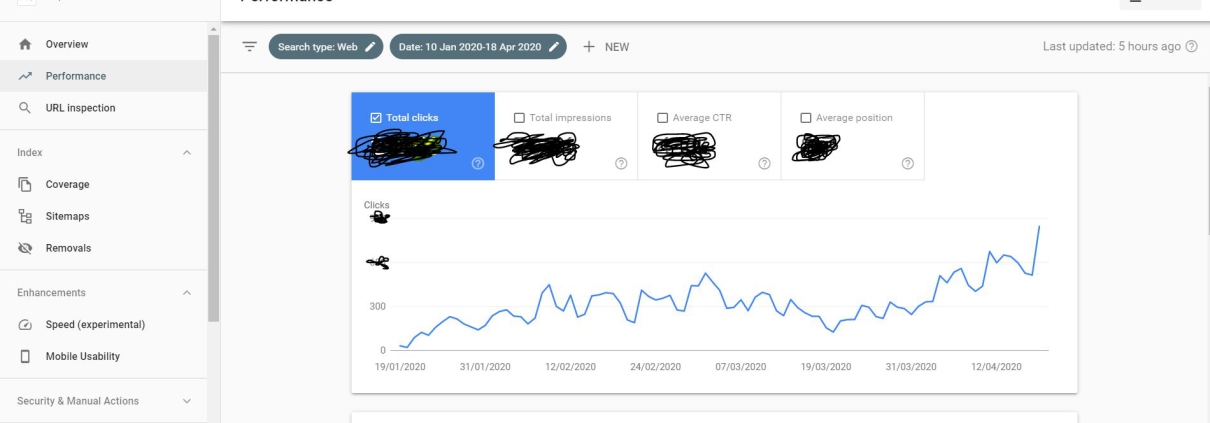Tick the Average position checkbox
Image resolution: width=1210 pixels, height=423 pixels.
[x=806, y=118]
